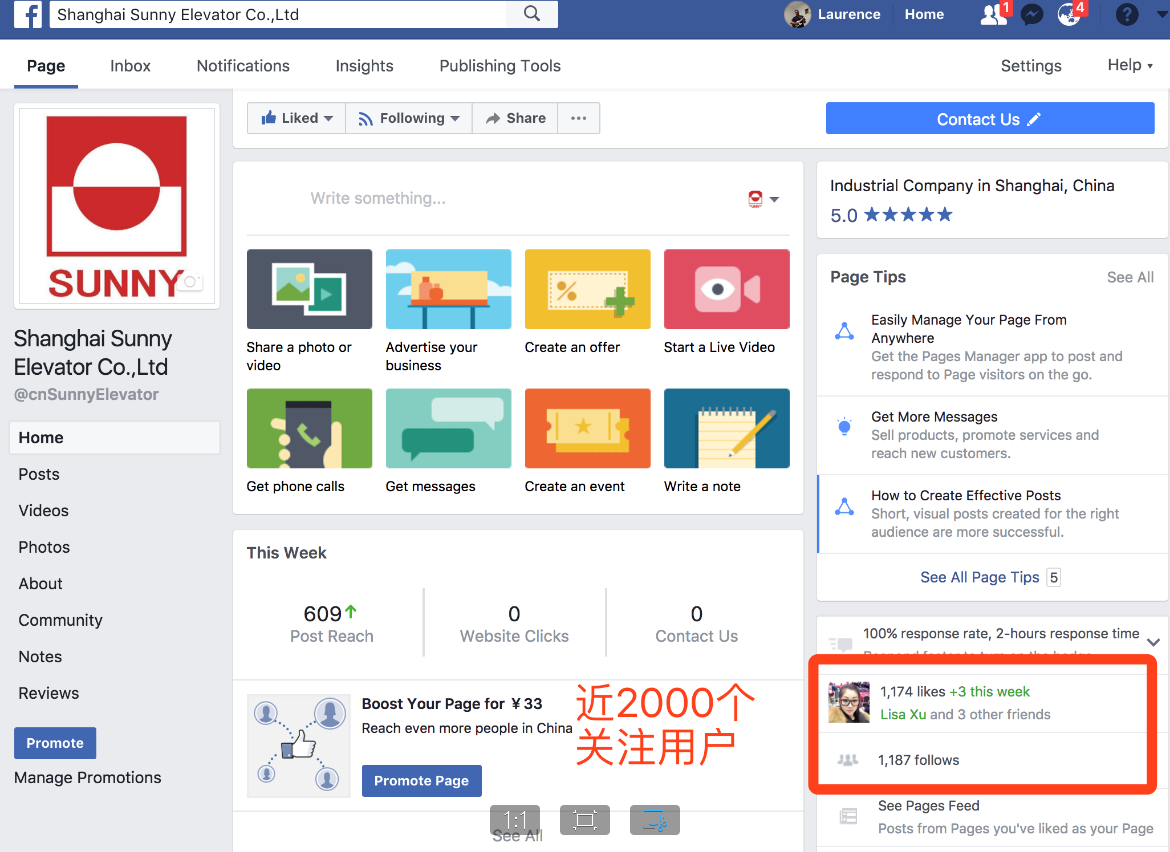Click the Share button
Screen dimensions: 1170x852
(516, 118)
